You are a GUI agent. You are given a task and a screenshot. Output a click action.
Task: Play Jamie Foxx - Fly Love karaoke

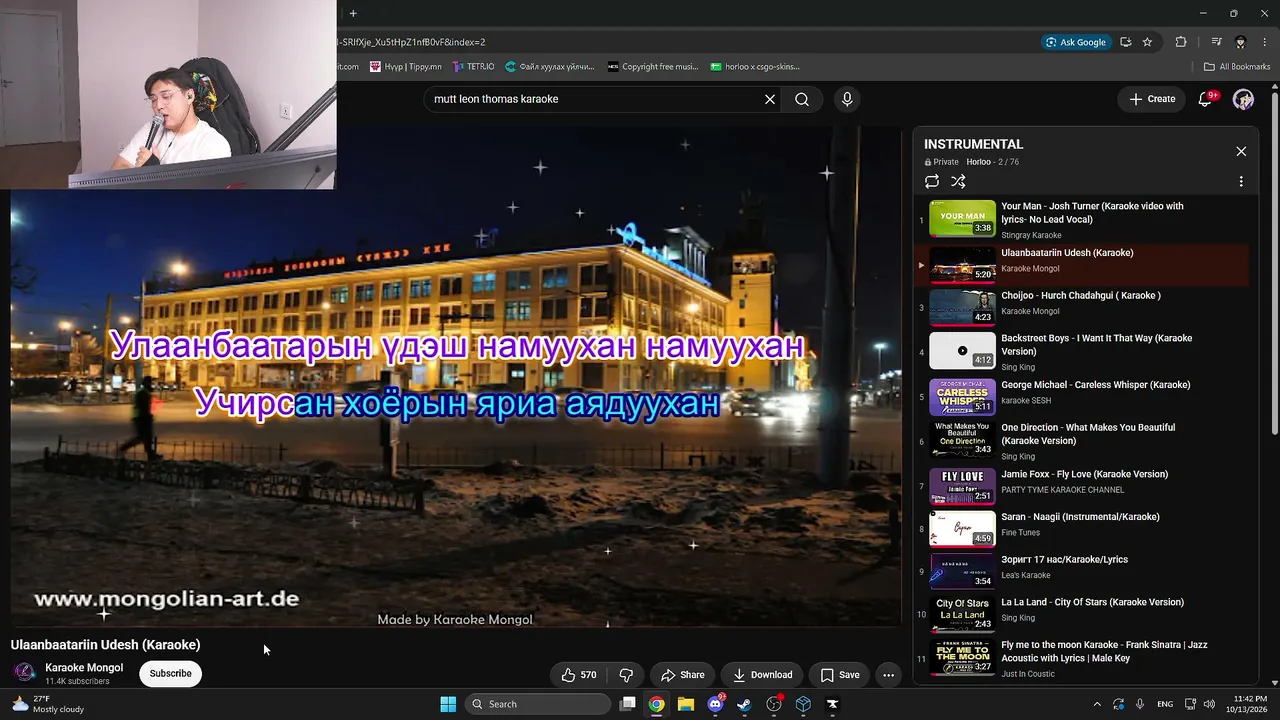coord(1082,486)
